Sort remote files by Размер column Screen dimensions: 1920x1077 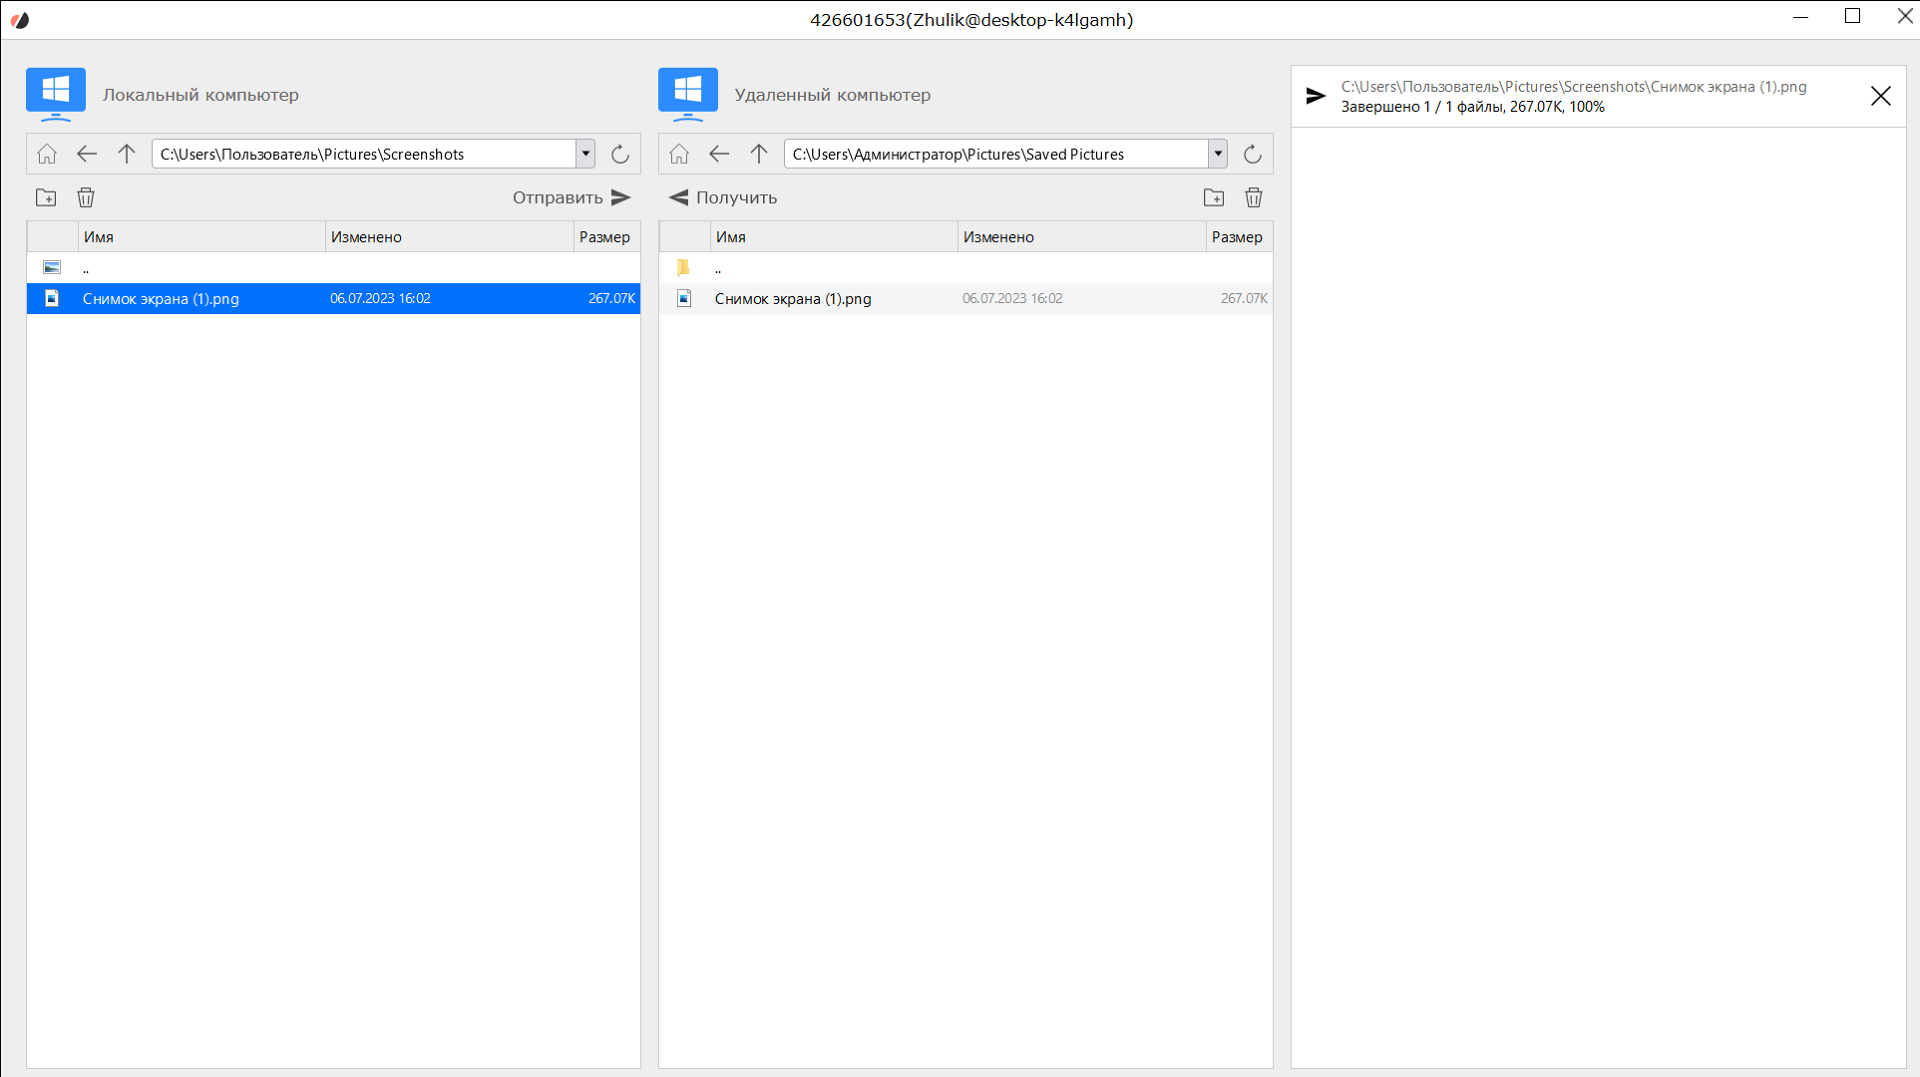pos(1237,237)
